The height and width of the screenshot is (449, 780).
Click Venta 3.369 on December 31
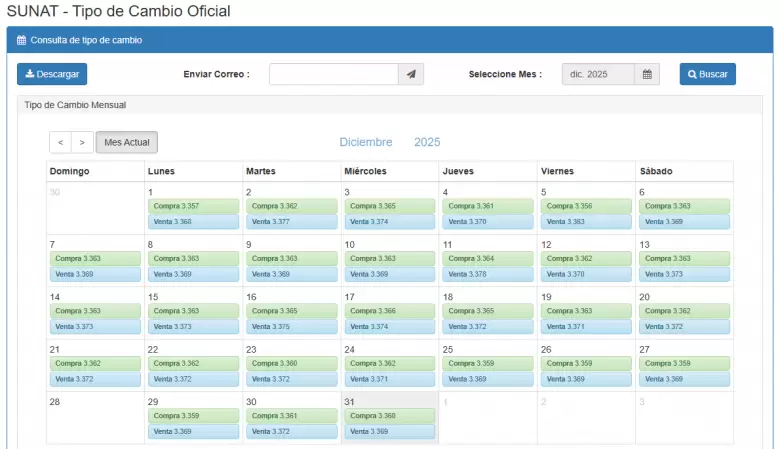click(x=390, y=432)
